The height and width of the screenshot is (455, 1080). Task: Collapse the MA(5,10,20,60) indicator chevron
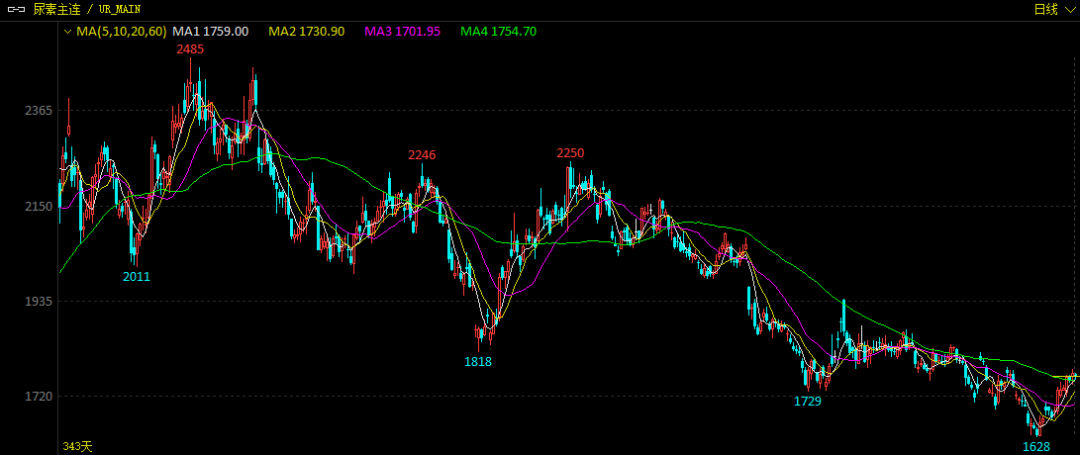click(67, 32)
